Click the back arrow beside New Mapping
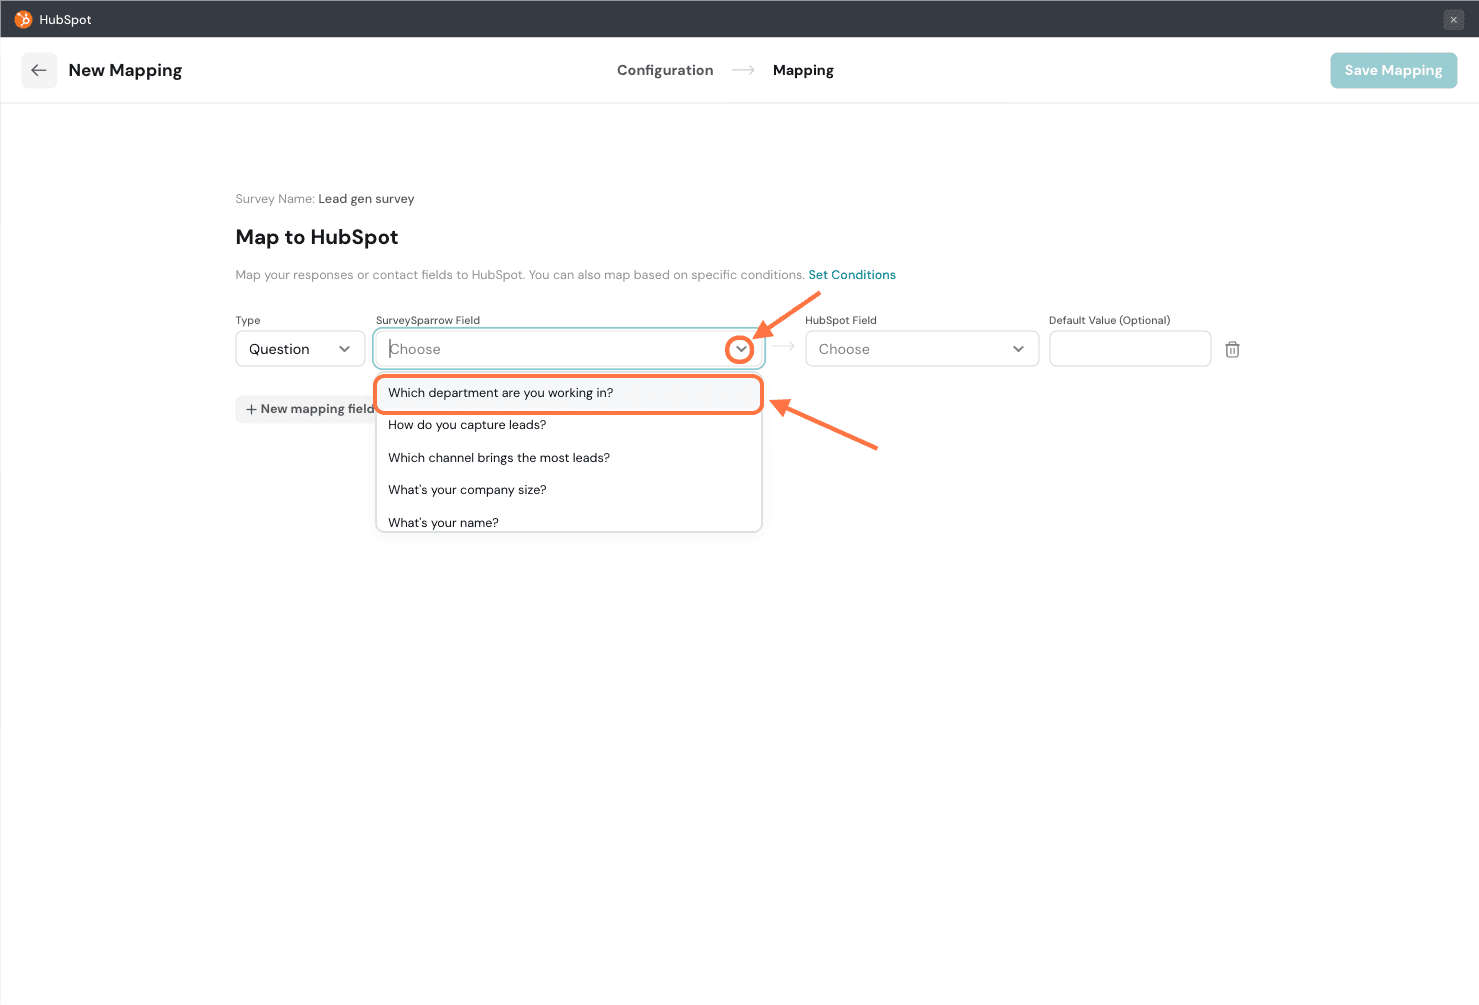 pos(39,70)
